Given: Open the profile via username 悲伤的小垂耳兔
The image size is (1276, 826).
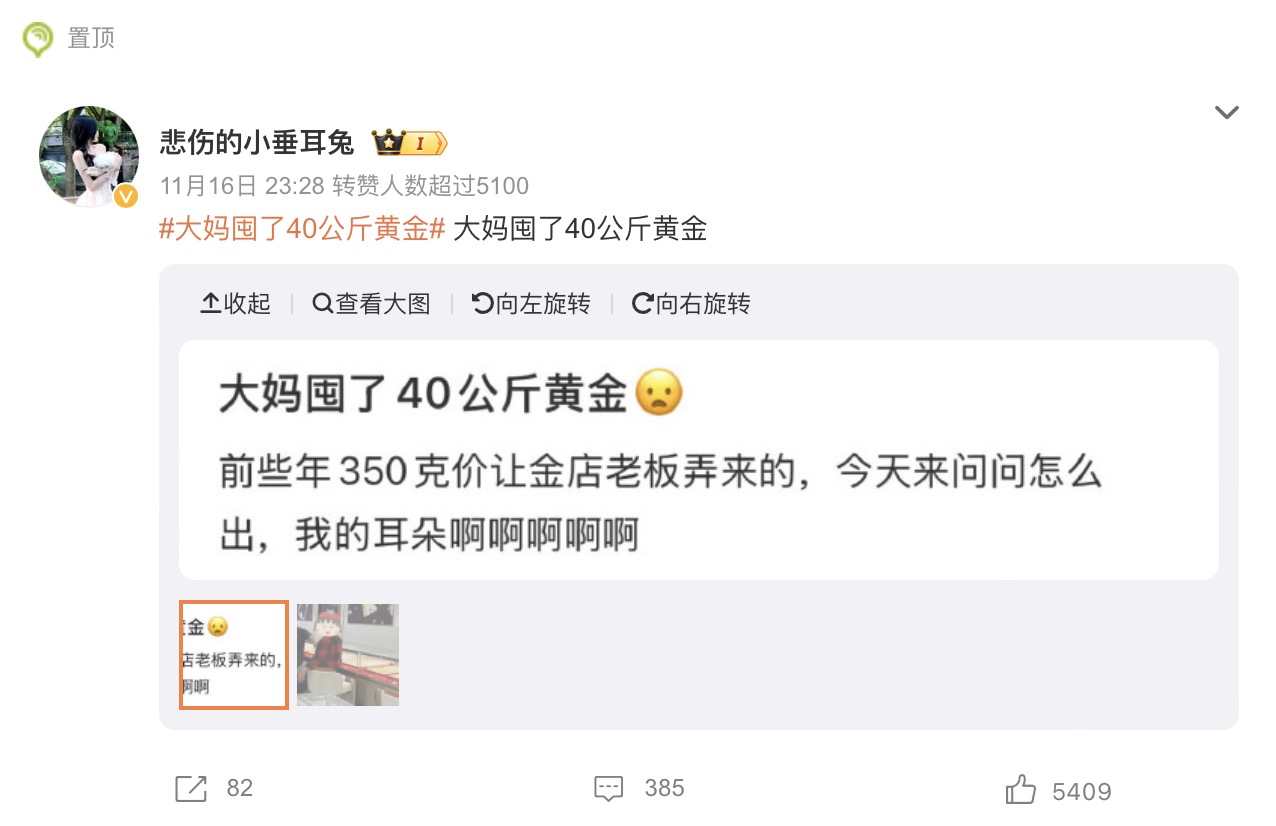Looking at the screenshot, I should point(257,143).
